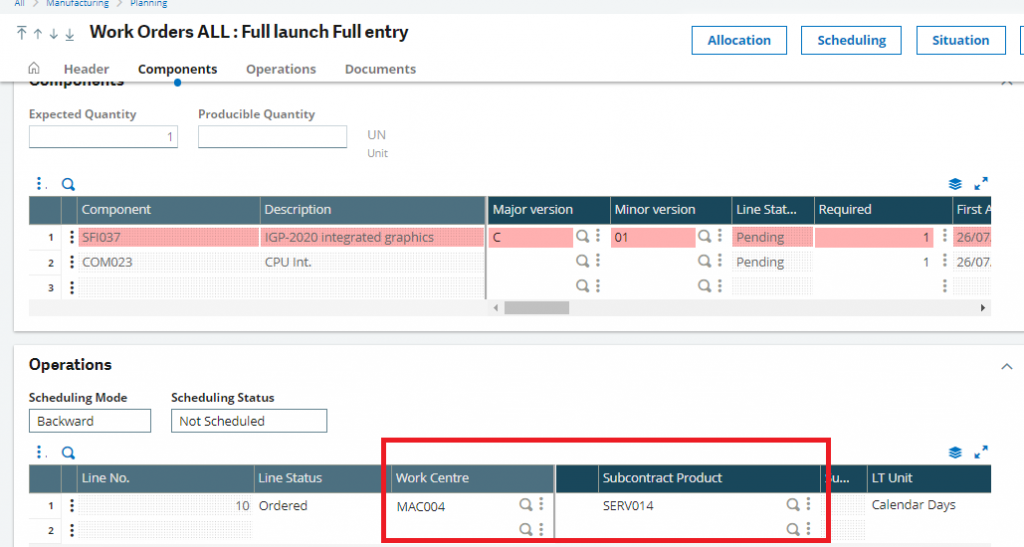Image resolution: width=1024 pixels, height=547 pixels.
Task: Go to next record down arrow
Action: coord(54,33)
